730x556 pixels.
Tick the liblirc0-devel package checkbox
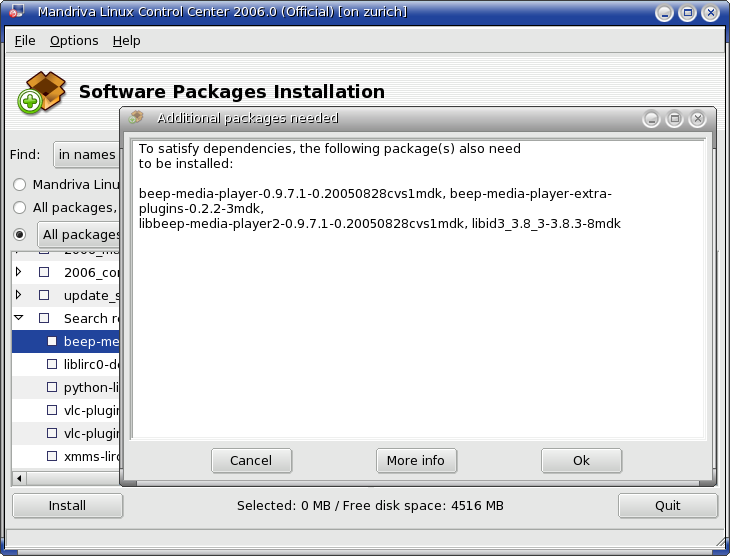coord(52,364)
